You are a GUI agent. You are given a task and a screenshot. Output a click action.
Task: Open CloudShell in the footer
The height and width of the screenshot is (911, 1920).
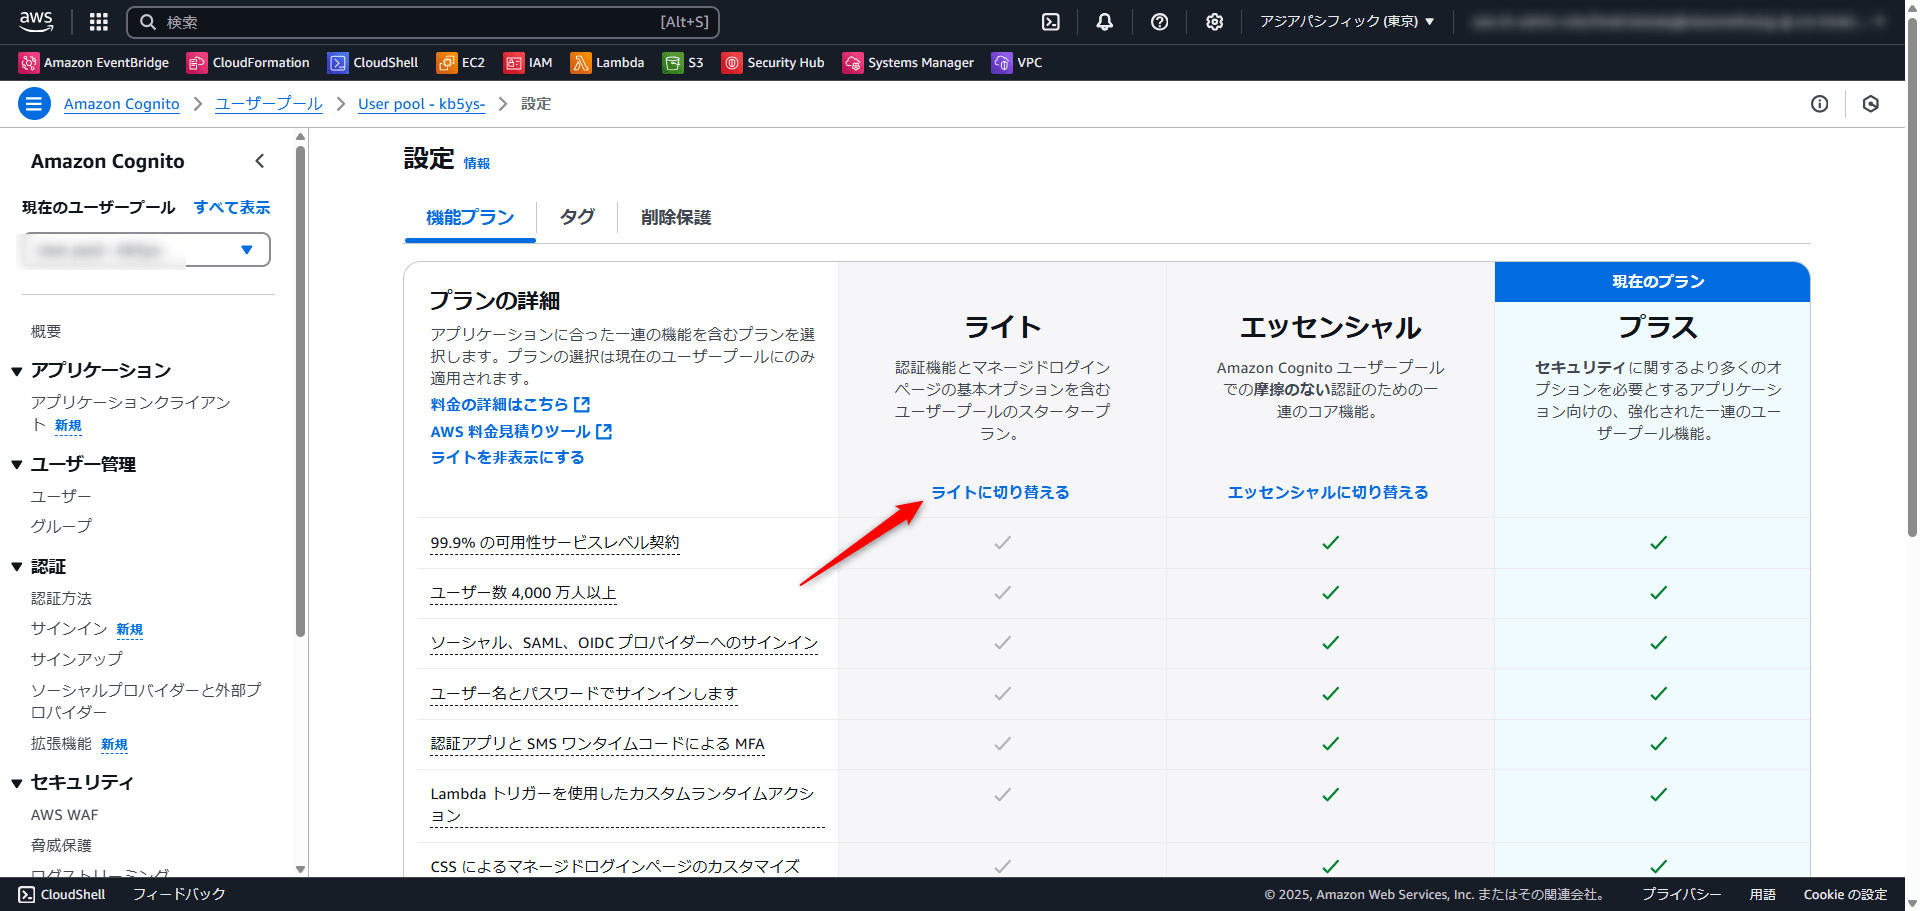[62, 894]
